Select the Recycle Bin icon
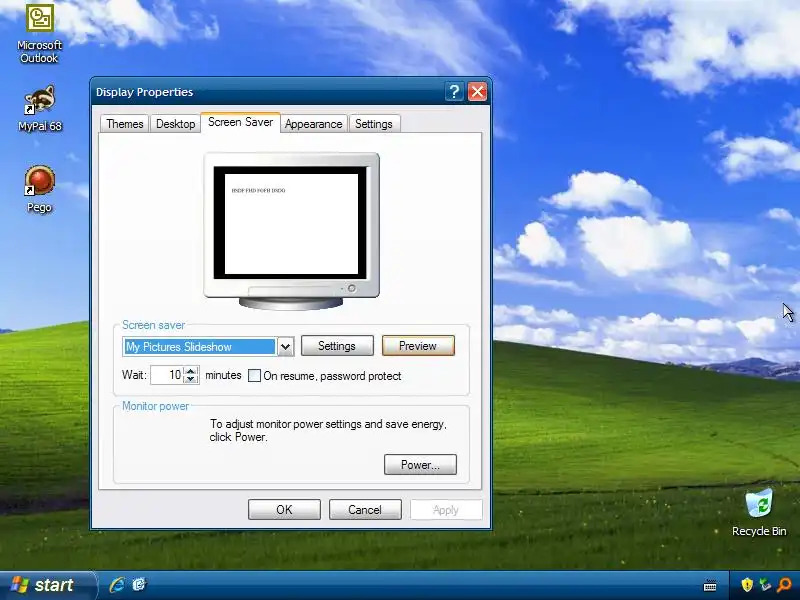Image resolution: width=800 pixels, height=600 pixels. 759,513
